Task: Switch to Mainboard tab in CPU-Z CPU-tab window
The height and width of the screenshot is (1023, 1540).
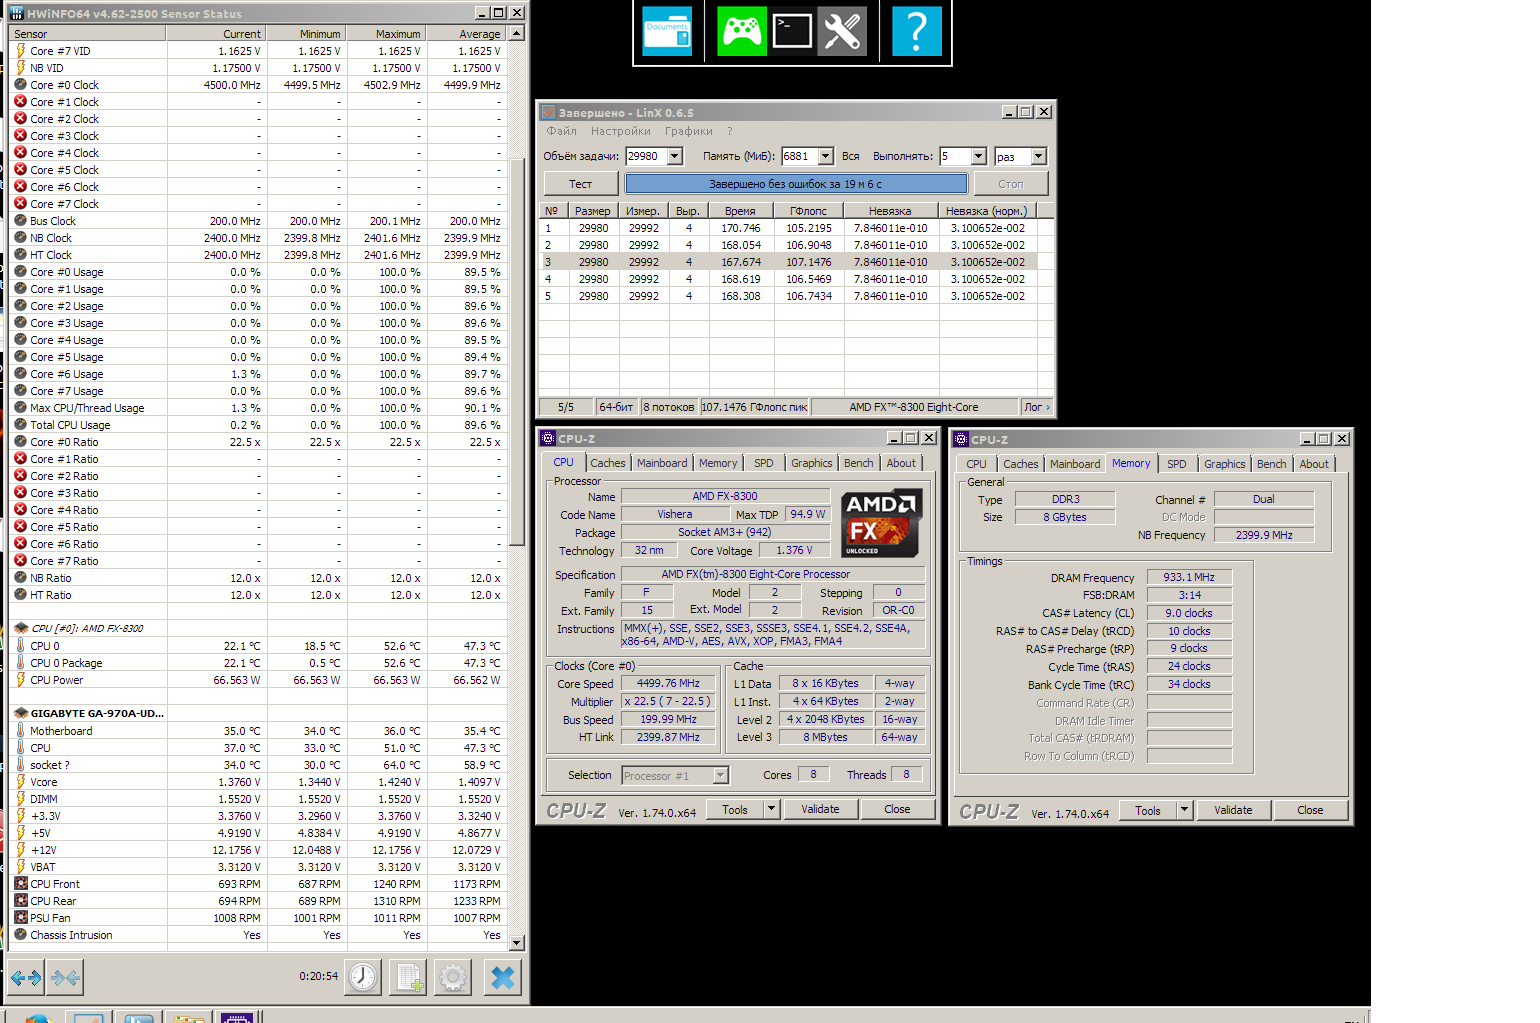Action: pos(662,463)
